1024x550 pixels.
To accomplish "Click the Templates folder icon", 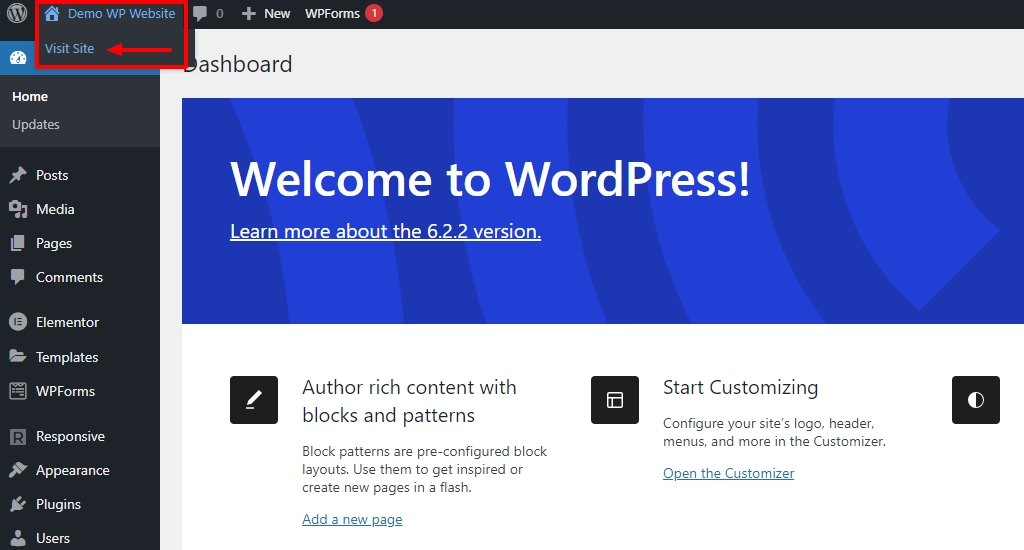I will pyautogui.click(x=18, y=357).
